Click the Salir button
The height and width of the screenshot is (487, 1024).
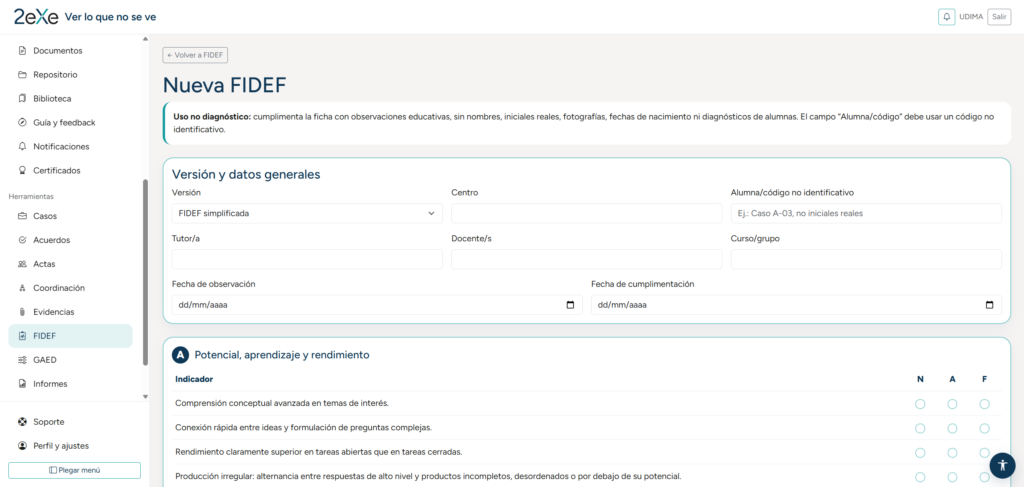click(x=999, y=17)
